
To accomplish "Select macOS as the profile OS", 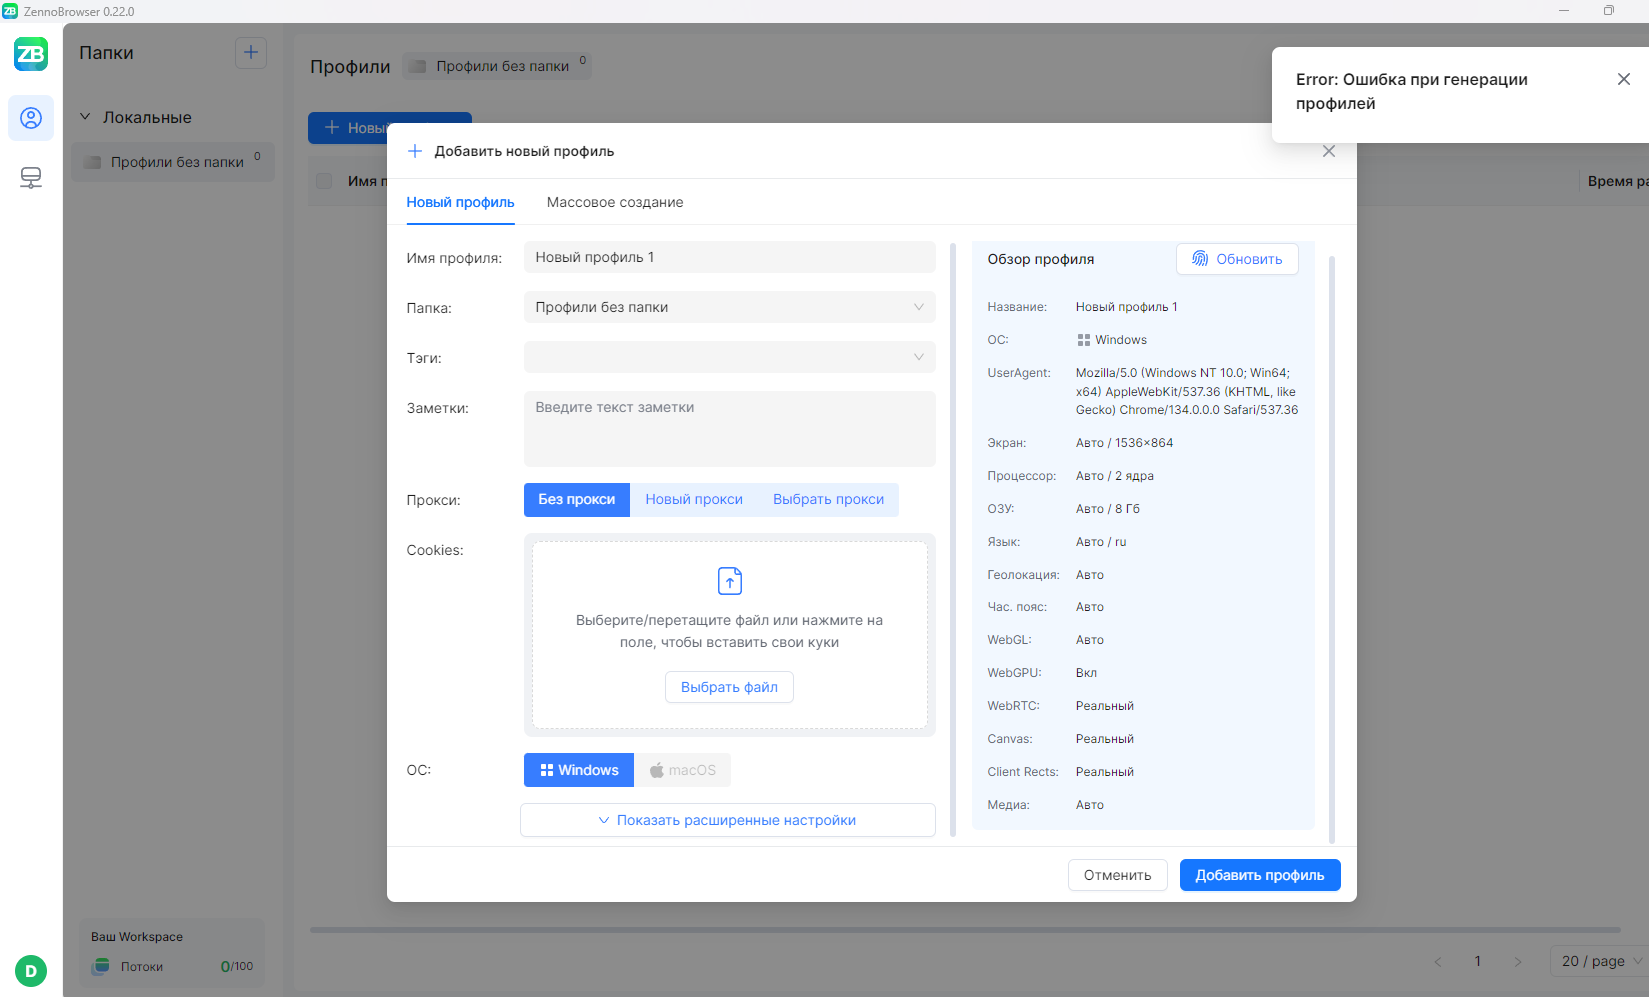I will coord(683,770).
